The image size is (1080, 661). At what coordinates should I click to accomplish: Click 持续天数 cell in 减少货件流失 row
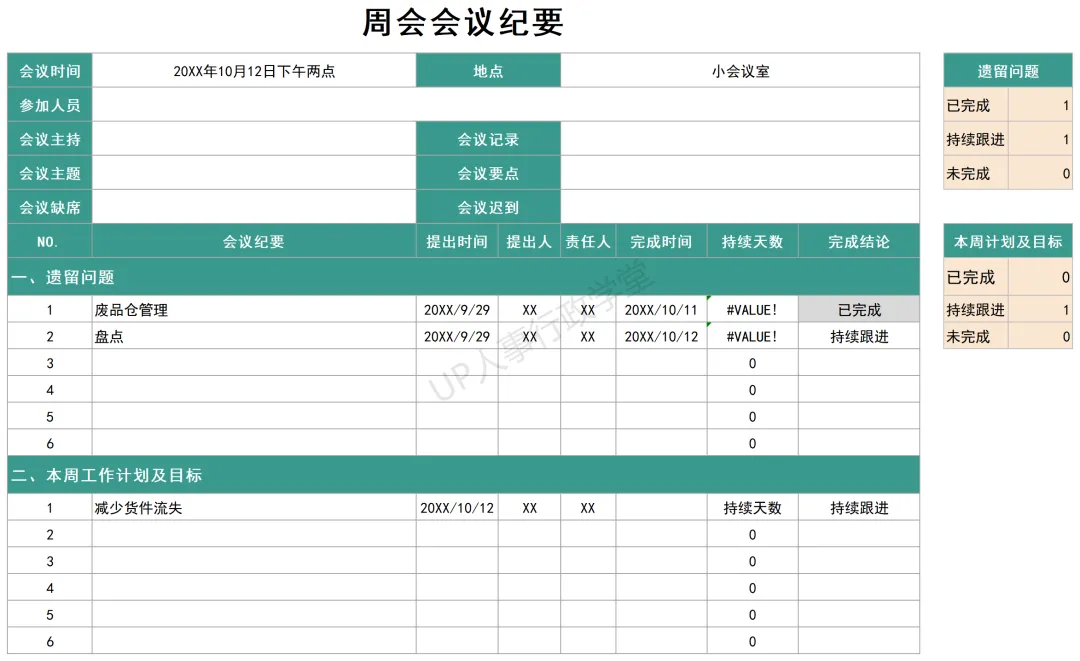752,507
